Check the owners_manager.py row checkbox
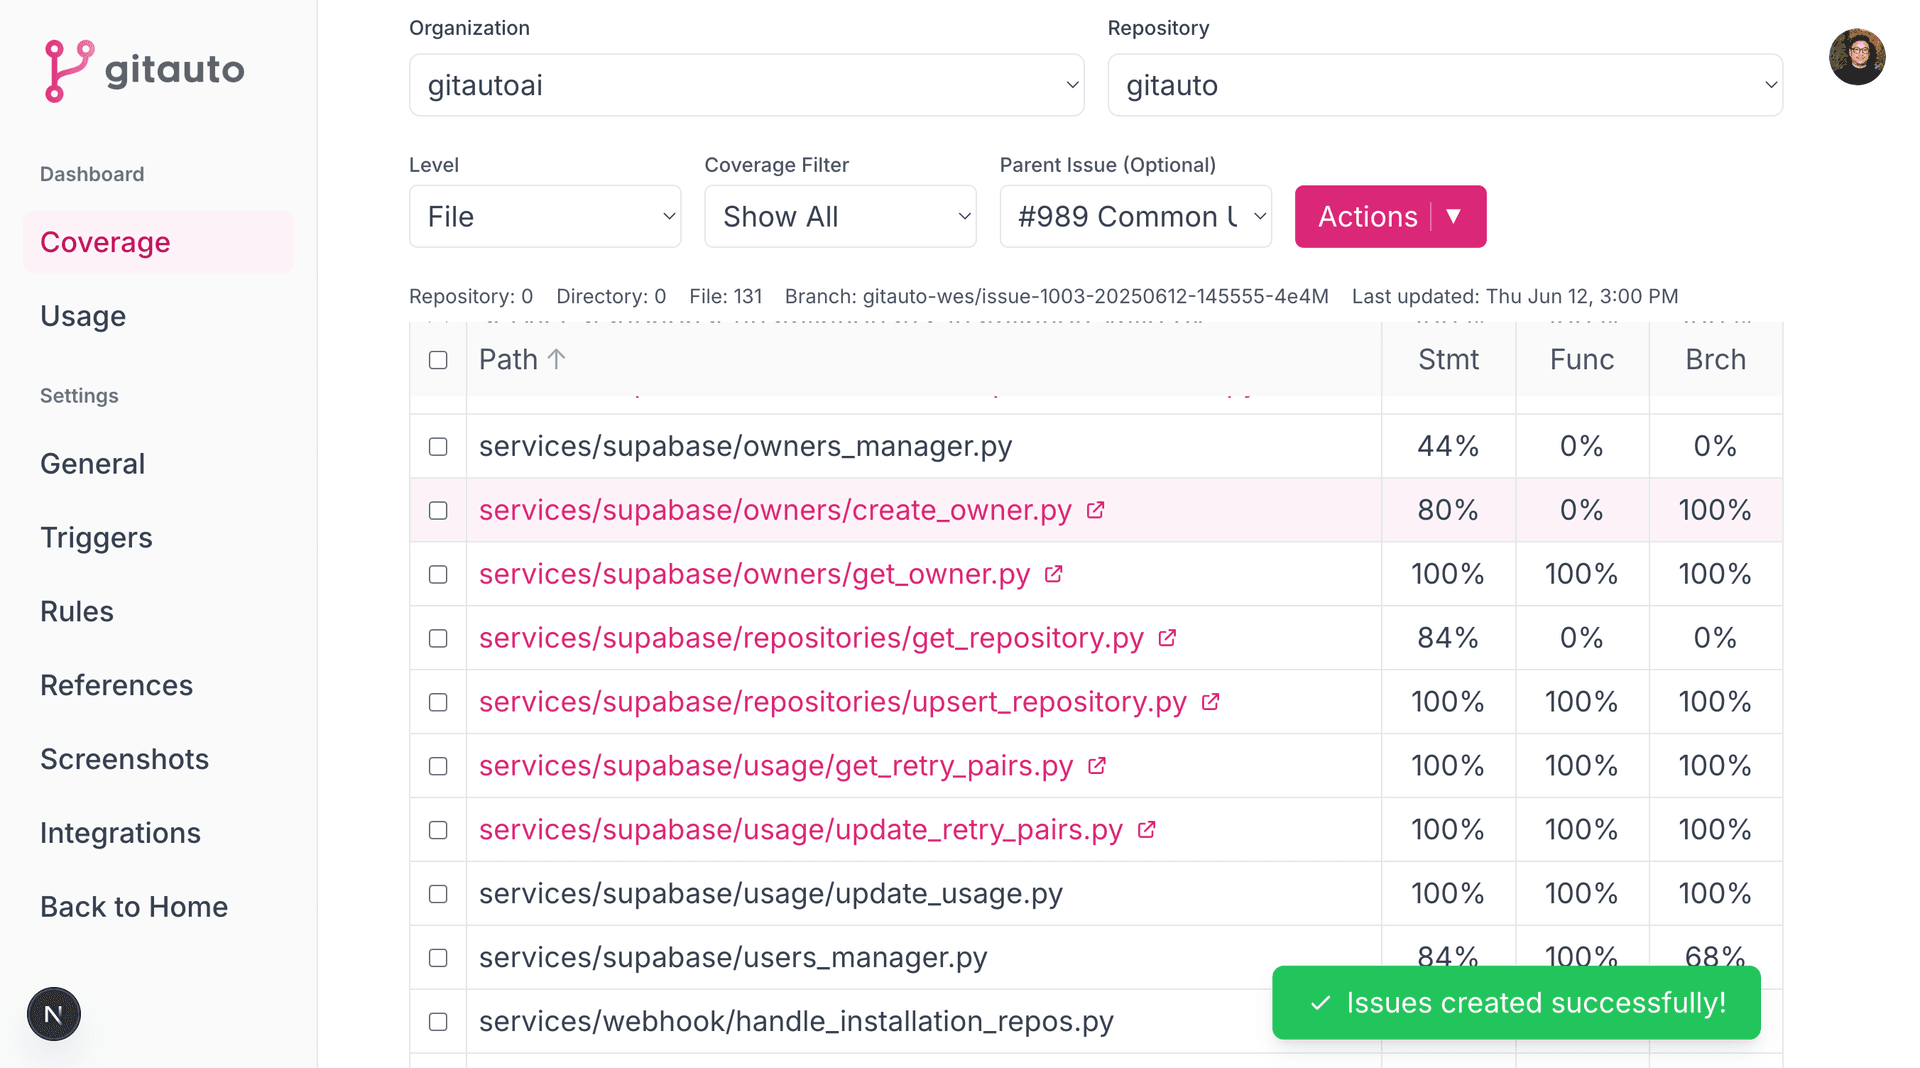1920x1068 pixels. pyautogui.click(x=438, y=446)
